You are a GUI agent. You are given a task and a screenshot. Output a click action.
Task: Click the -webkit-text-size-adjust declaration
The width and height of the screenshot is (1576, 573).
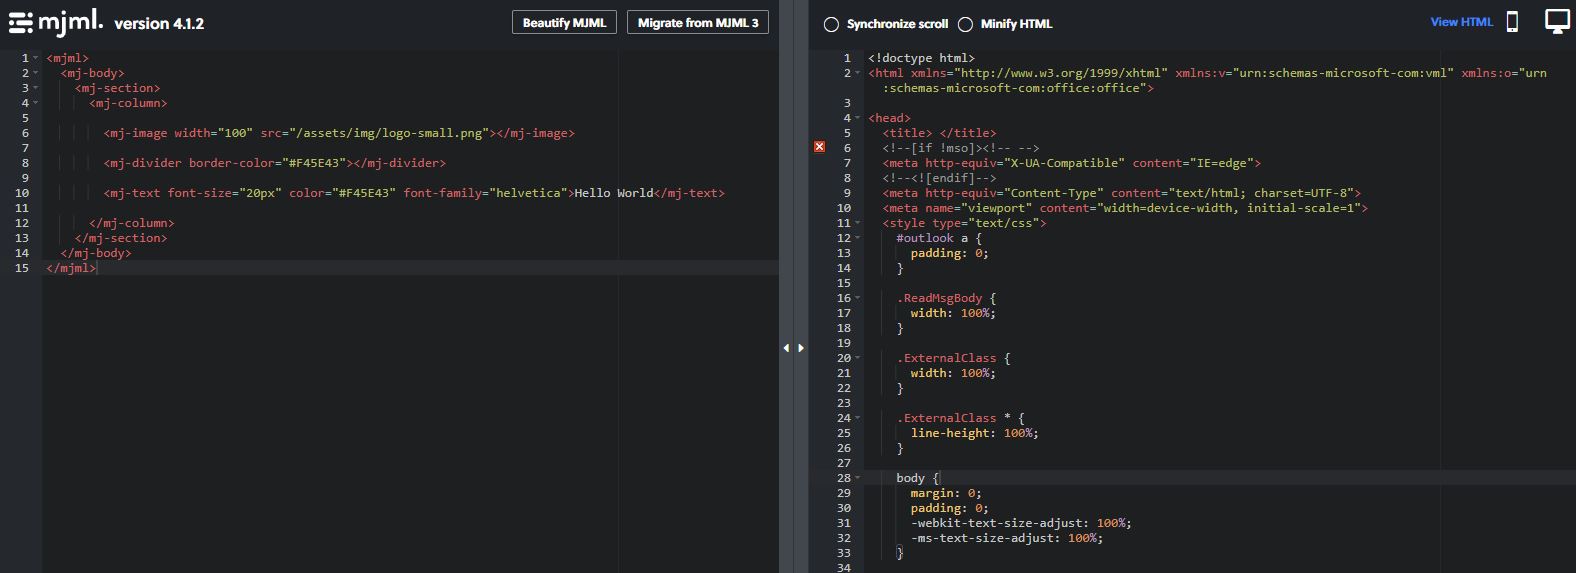(x=1021, y=523)
